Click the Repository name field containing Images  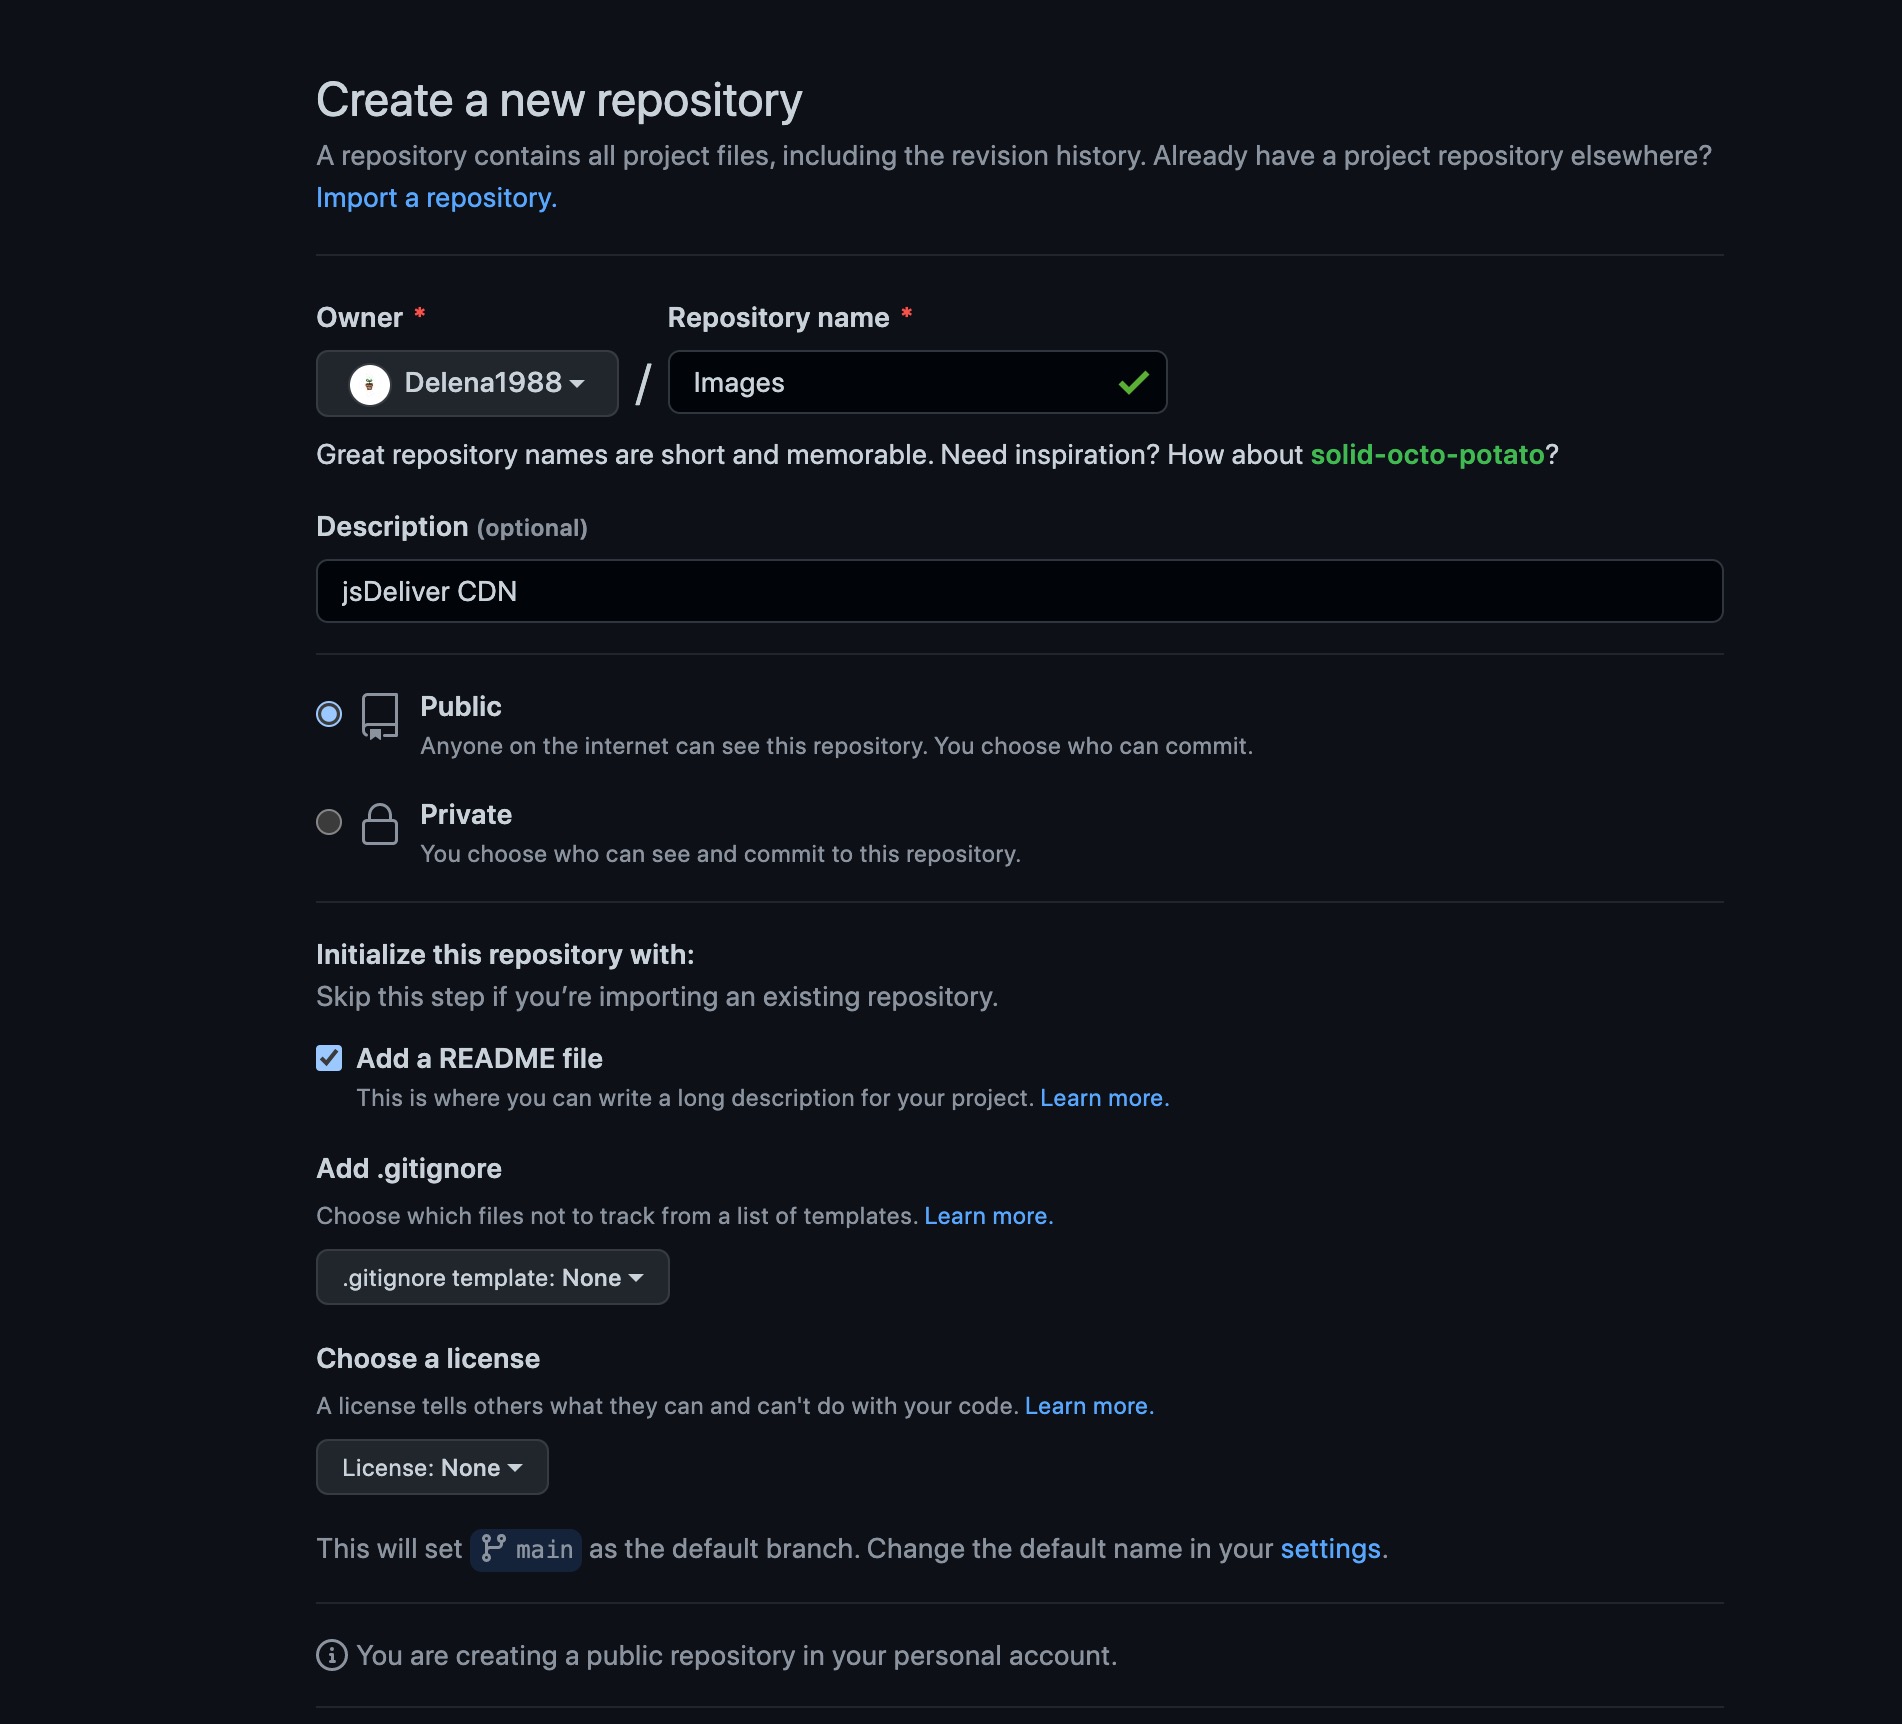(917, 382)
